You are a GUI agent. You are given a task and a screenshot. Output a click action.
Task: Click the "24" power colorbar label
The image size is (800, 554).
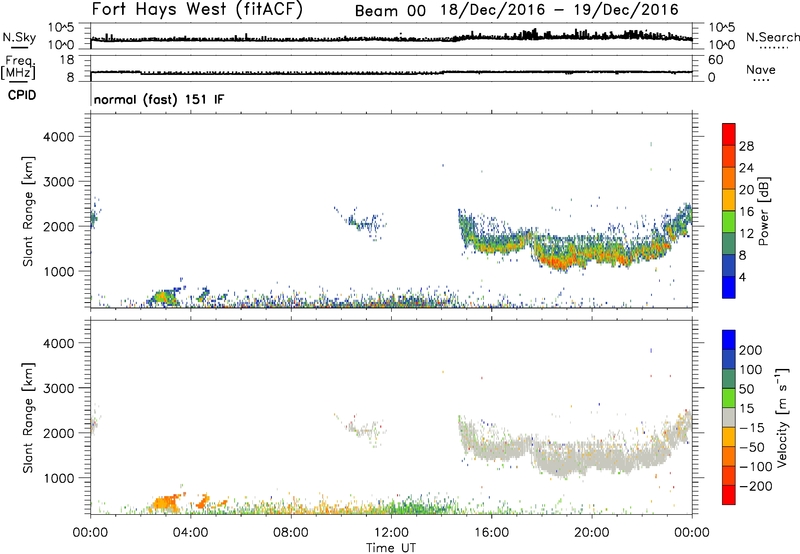tap(746, 168)
